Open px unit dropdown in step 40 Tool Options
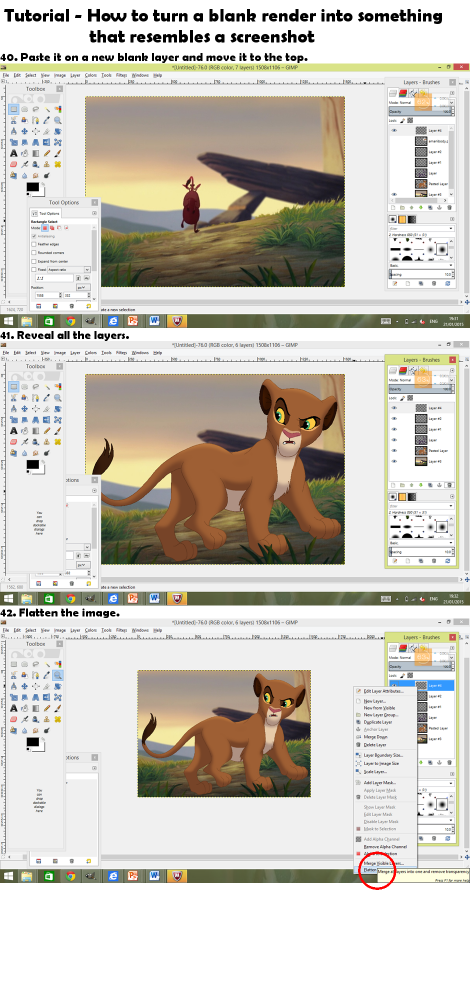 coord(84,288)
